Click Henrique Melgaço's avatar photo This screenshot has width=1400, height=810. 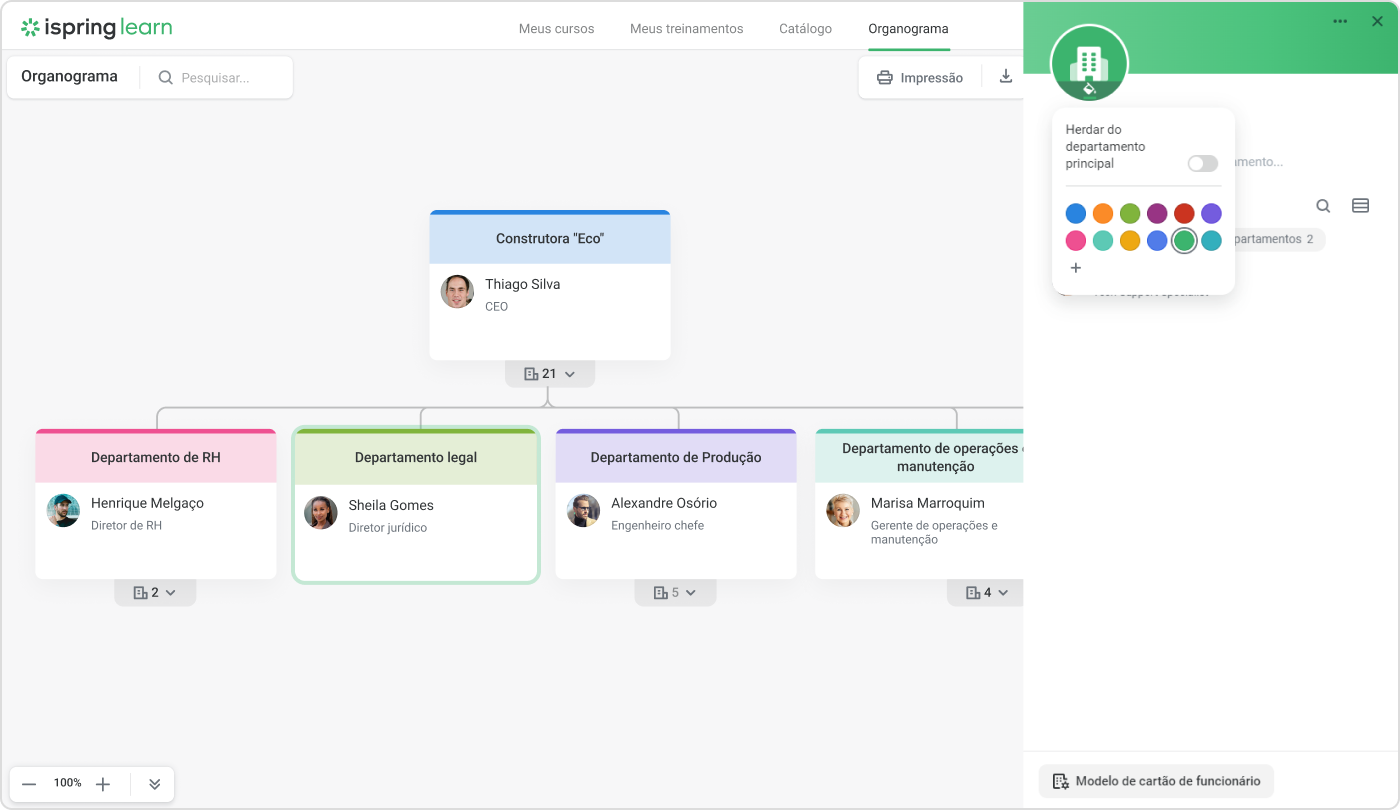(x=63, y=510)
